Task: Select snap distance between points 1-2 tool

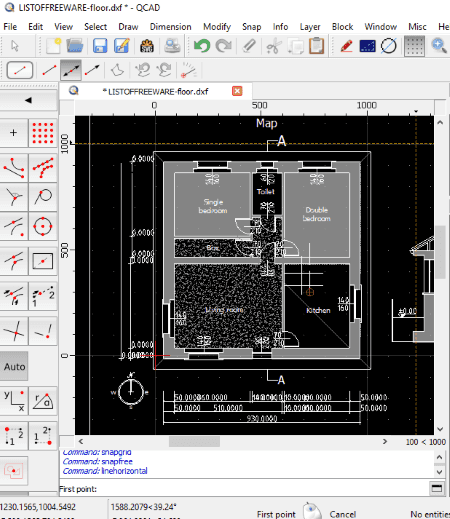Action: pyautogui.click(x=43, y=296)
